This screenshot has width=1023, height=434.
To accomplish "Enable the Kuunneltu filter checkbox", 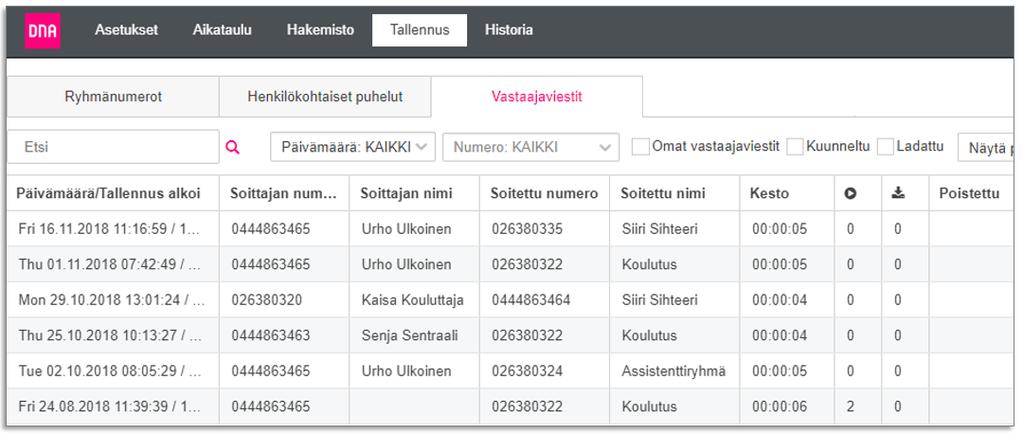I will pyautogui.click(x=795, y=147).
